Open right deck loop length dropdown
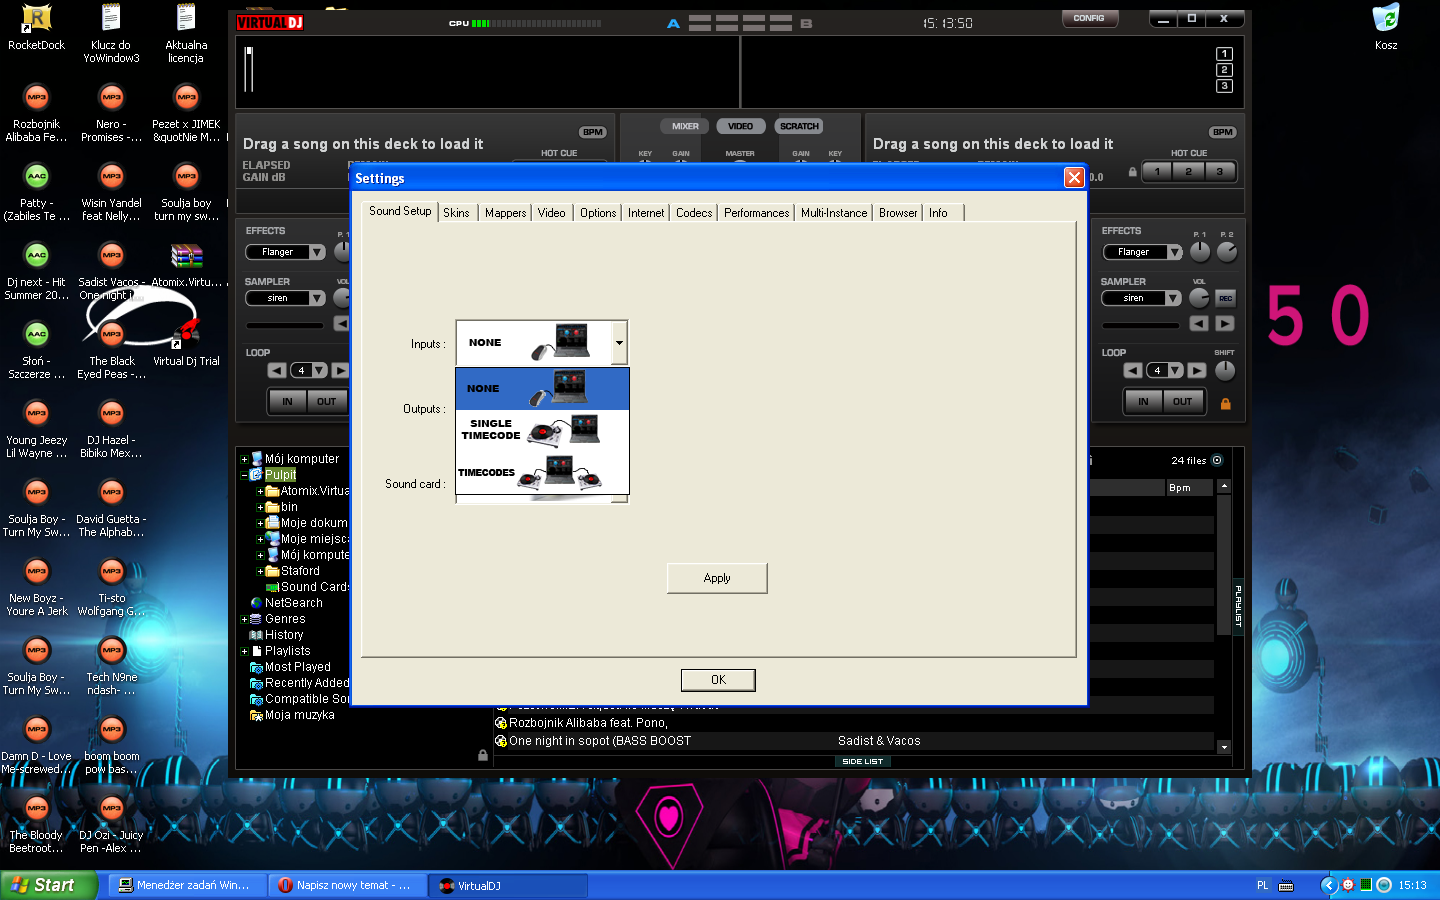This screenshot has height=900, width=1440. click(x=1175, y=370)
